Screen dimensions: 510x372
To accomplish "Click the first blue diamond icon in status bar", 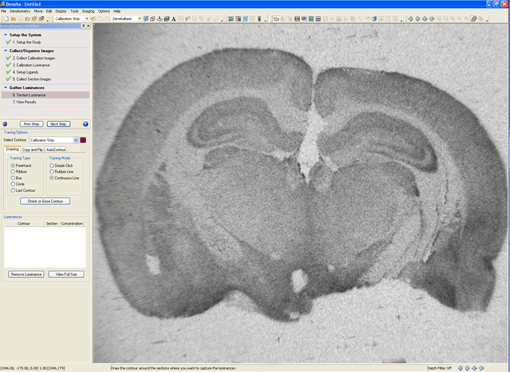I will [x=460, y=368].
